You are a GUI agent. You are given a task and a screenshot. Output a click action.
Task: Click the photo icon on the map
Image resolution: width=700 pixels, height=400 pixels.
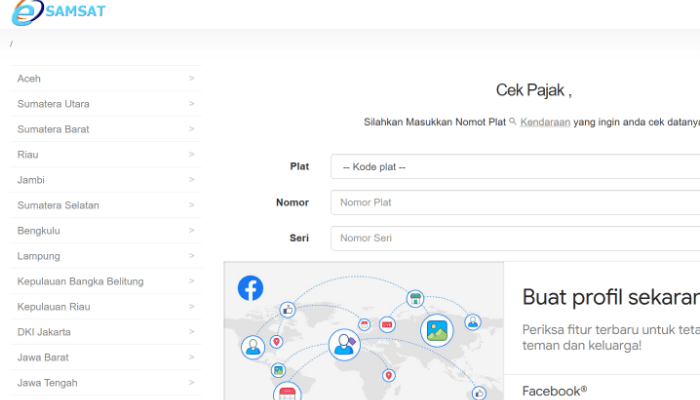436,330
